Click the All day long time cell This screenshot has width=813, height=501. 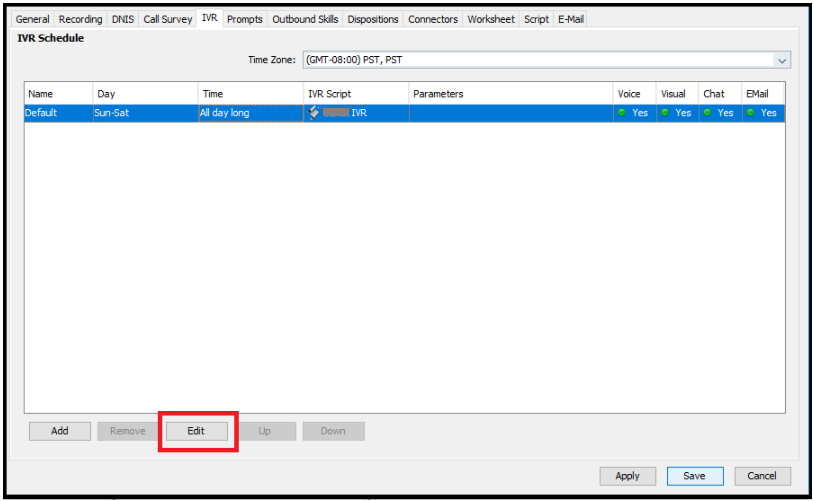251,113
